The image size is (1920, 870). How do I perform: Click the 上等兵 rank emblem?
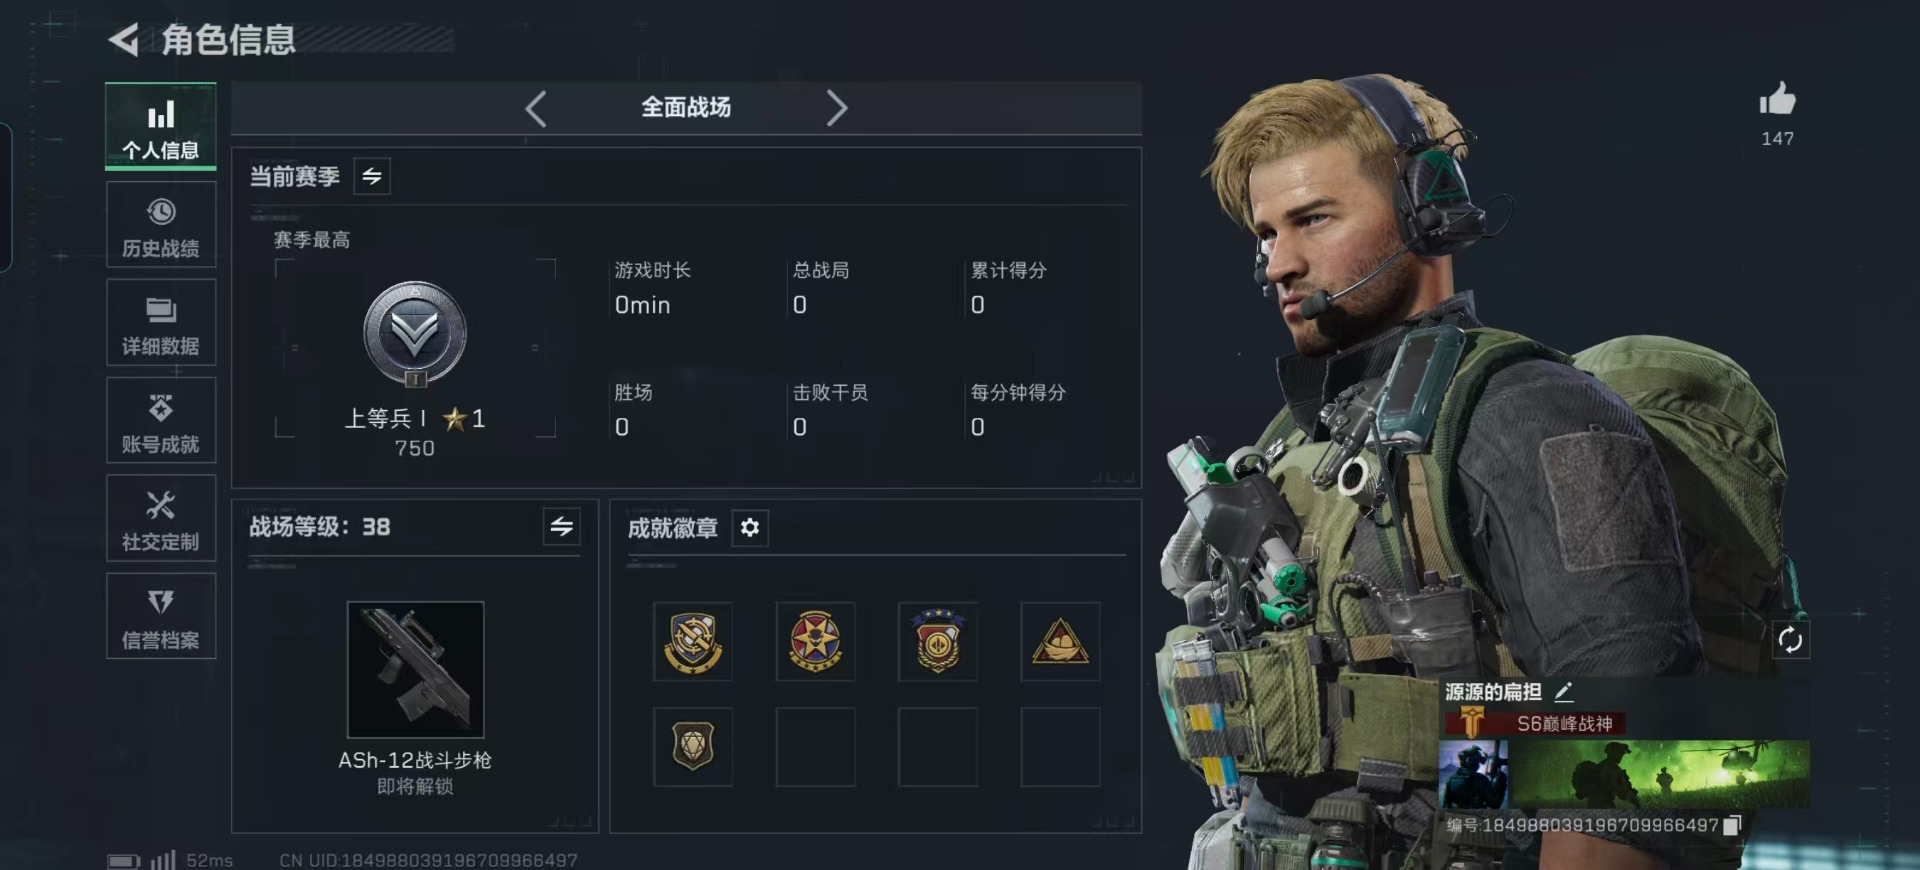point(414,335)
